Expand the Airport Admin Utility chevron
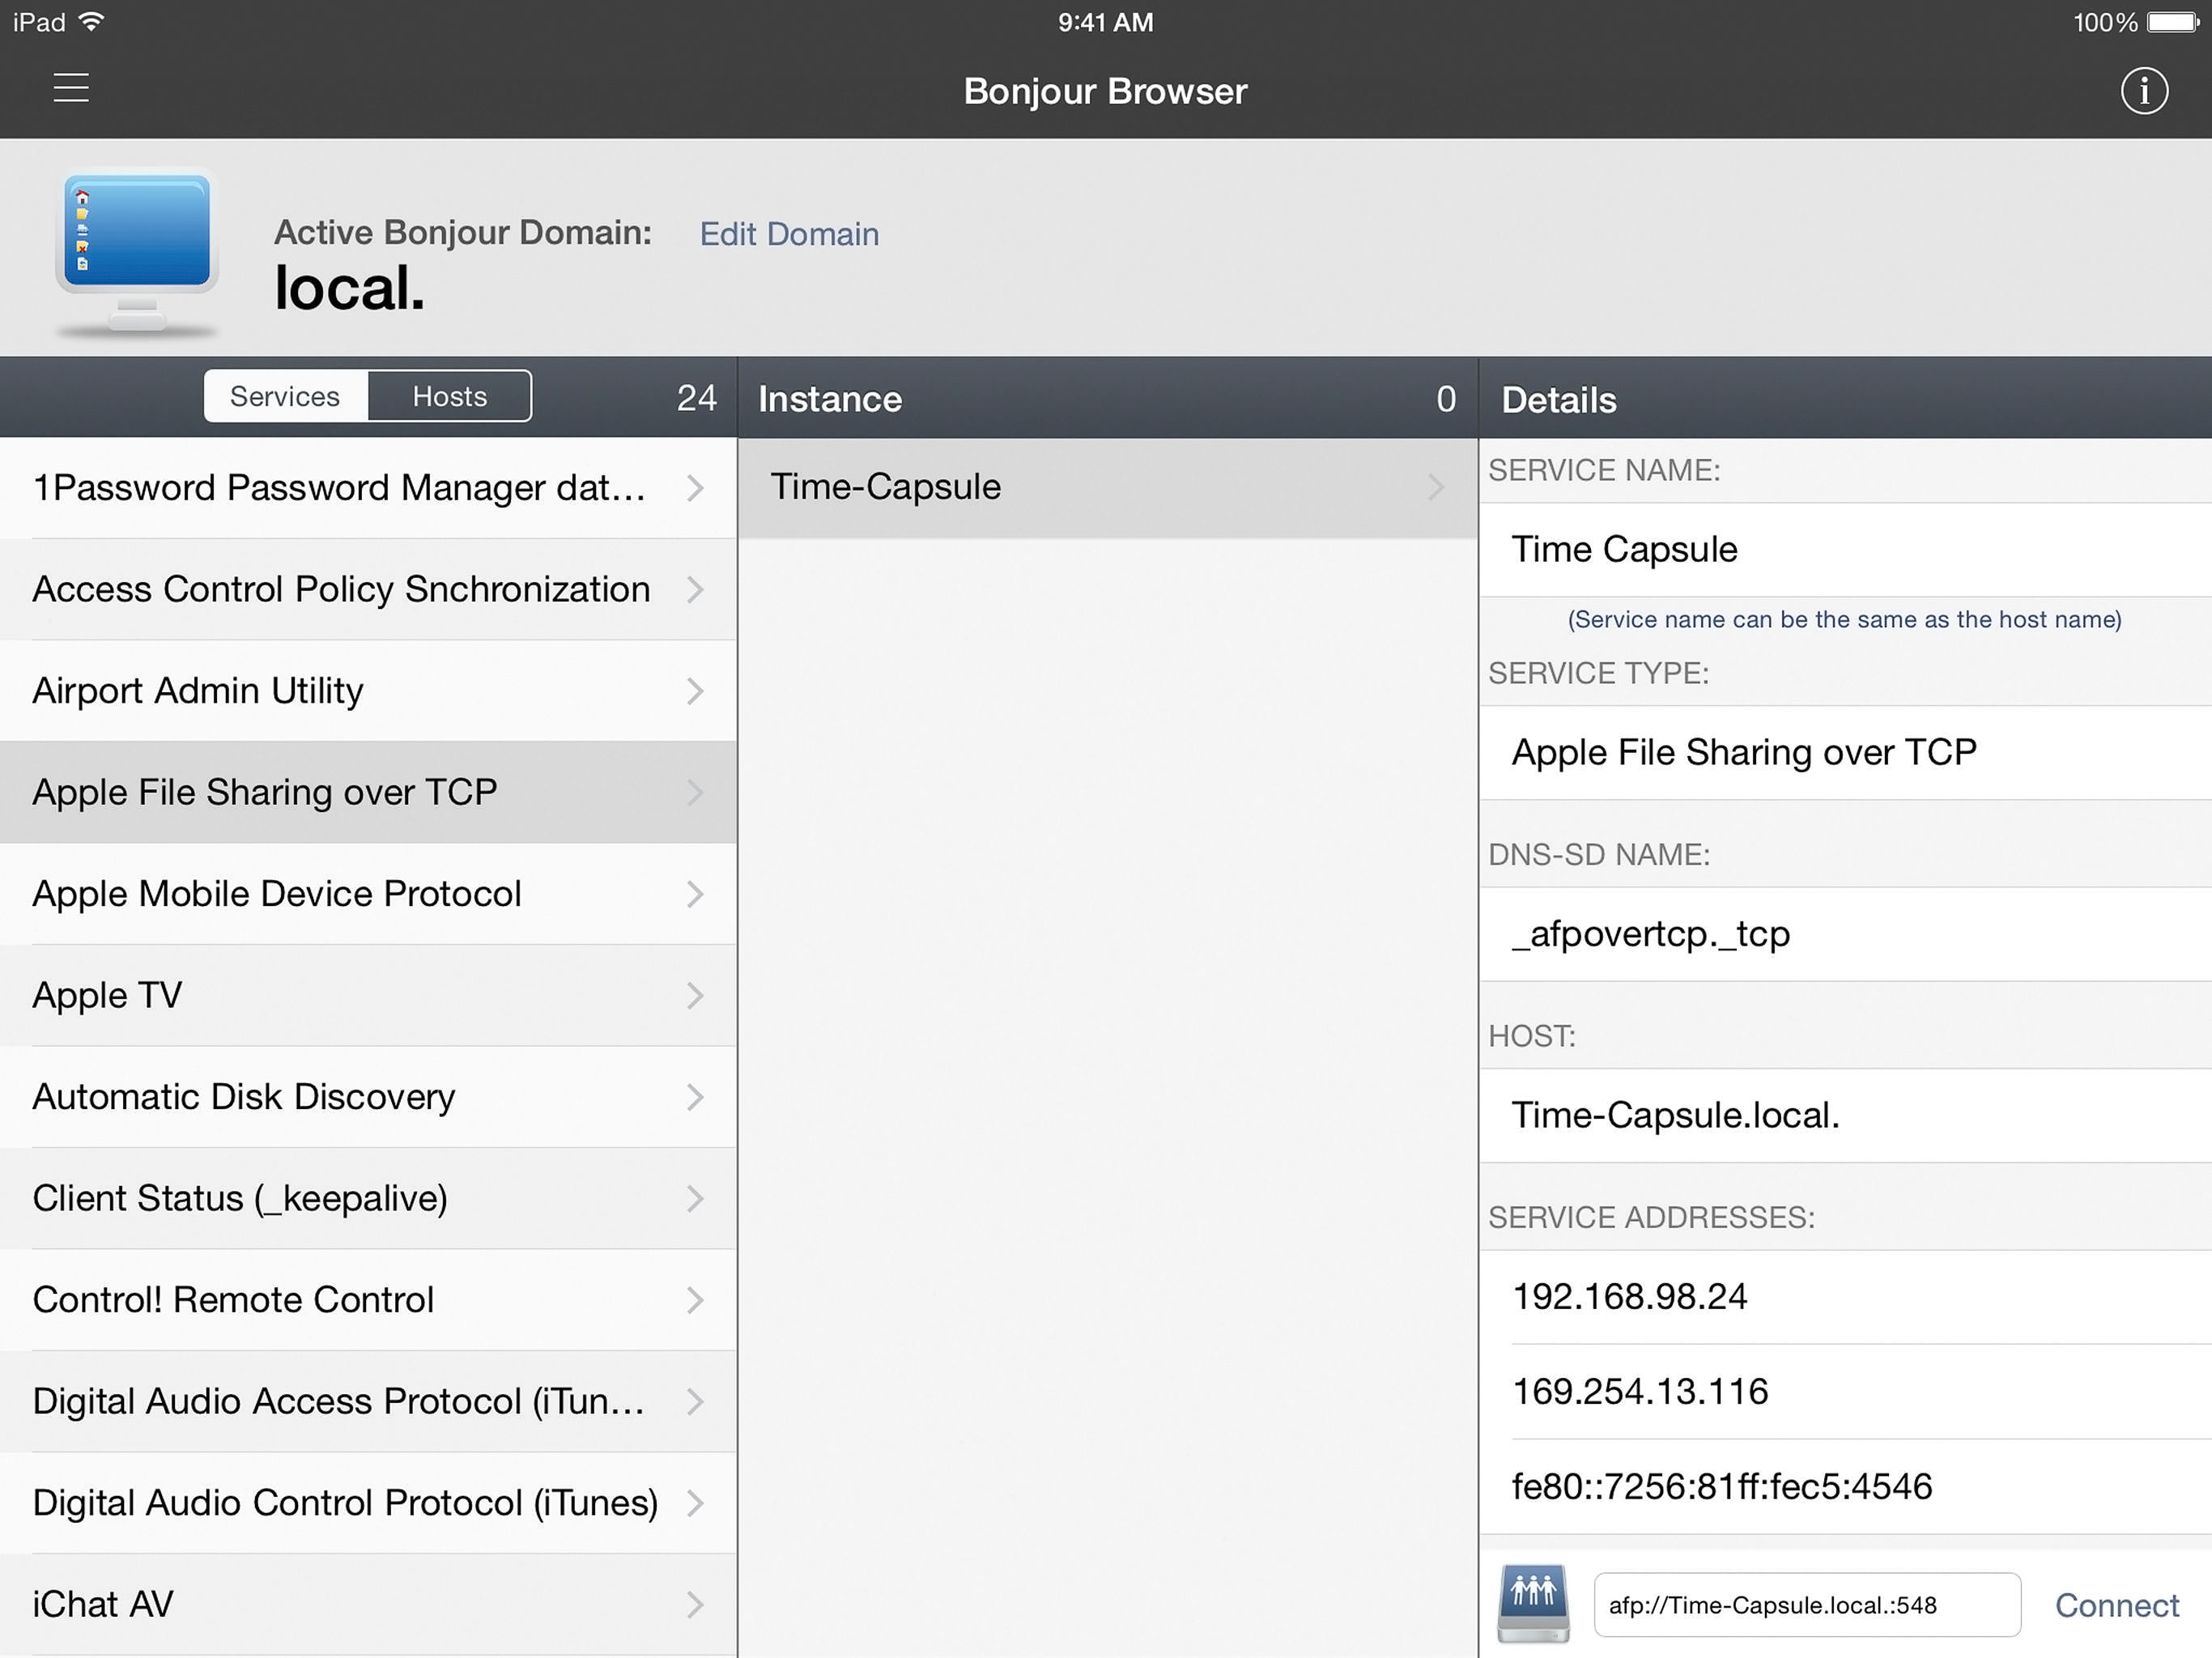The image size is (2212, 1658). 695,691
